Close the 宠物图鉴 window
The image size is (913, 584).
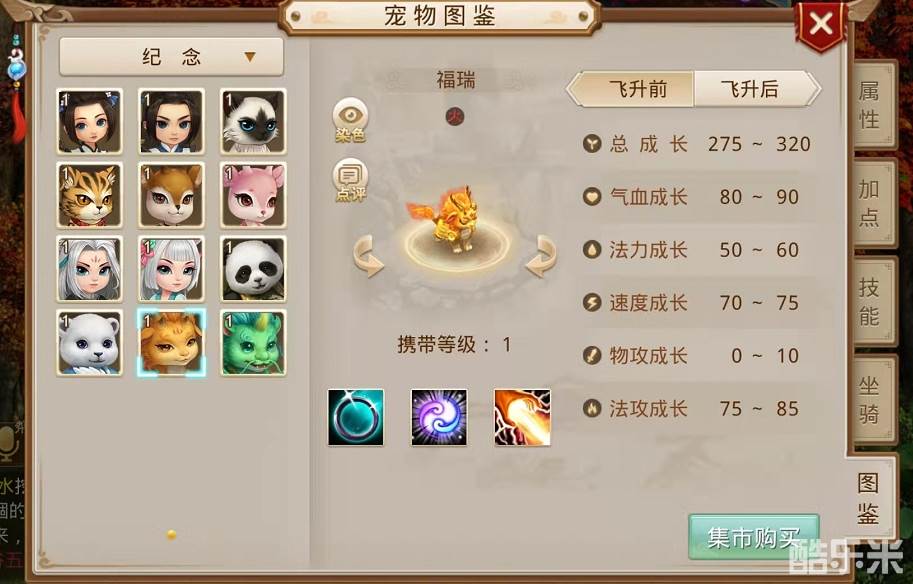[x=821, y=24]
